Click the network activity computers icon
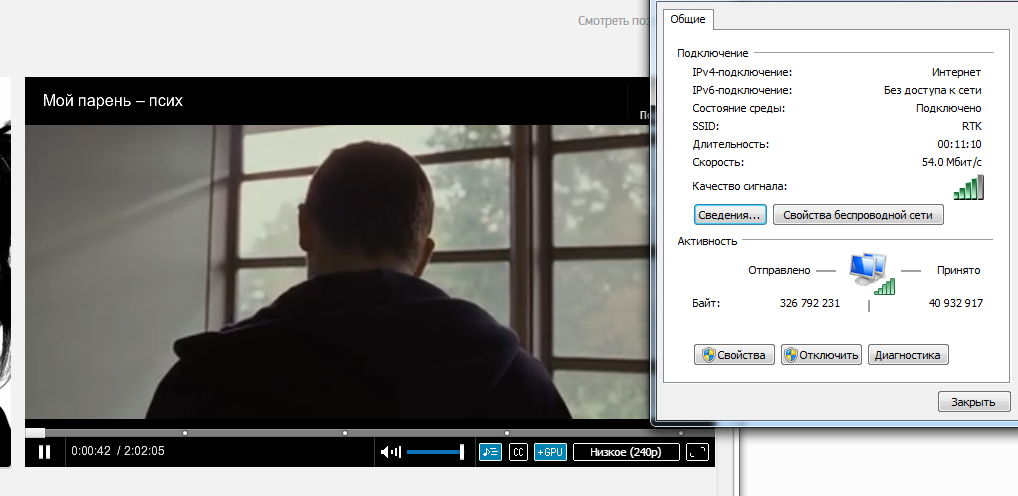This screenshot has width=1018, height=496. (871, 273)
